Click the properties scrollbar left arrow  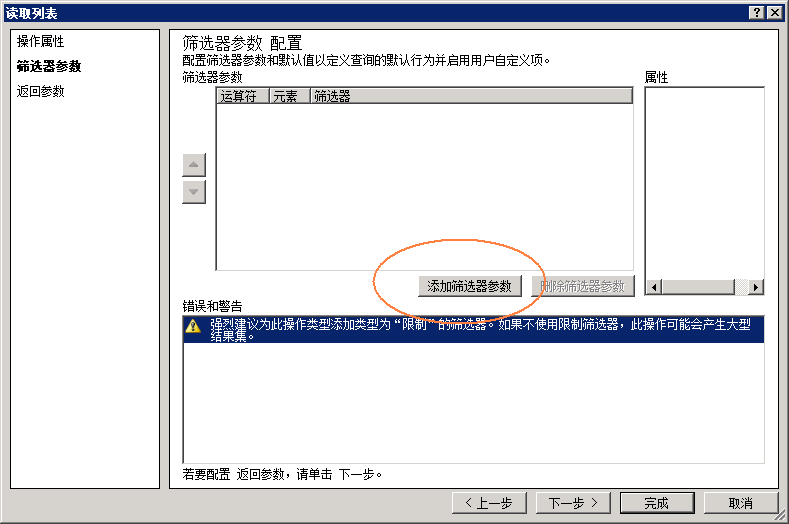click(x=654, y=287)
